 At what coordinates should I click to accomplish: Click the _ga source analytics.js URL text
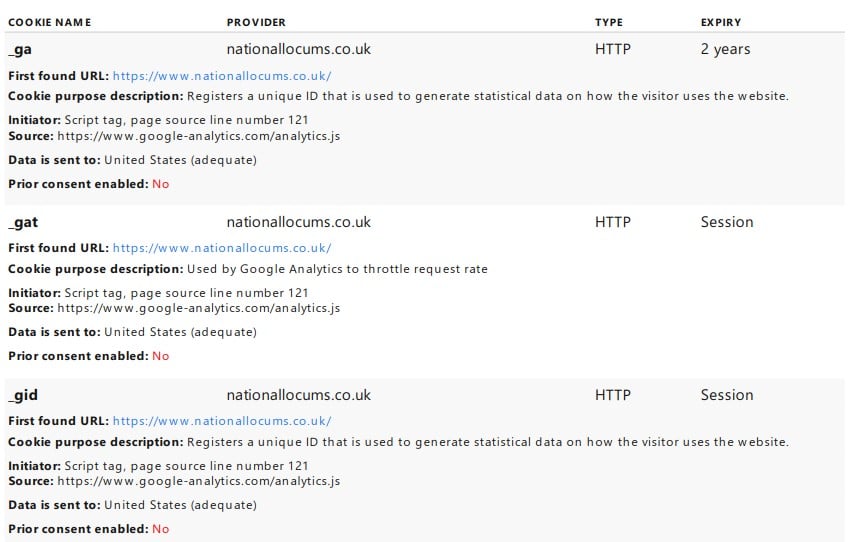point(198,136)
